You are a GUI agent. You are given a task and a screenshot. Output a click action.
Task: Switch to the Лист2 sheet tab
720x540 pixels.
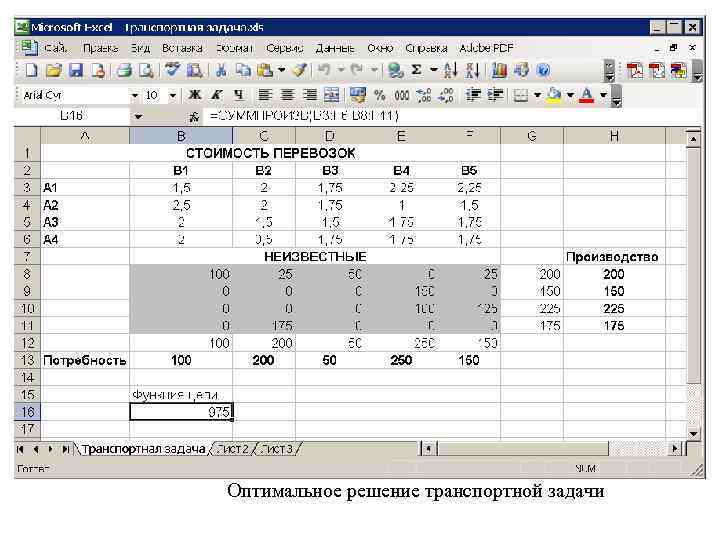click(x=233, y=449)
